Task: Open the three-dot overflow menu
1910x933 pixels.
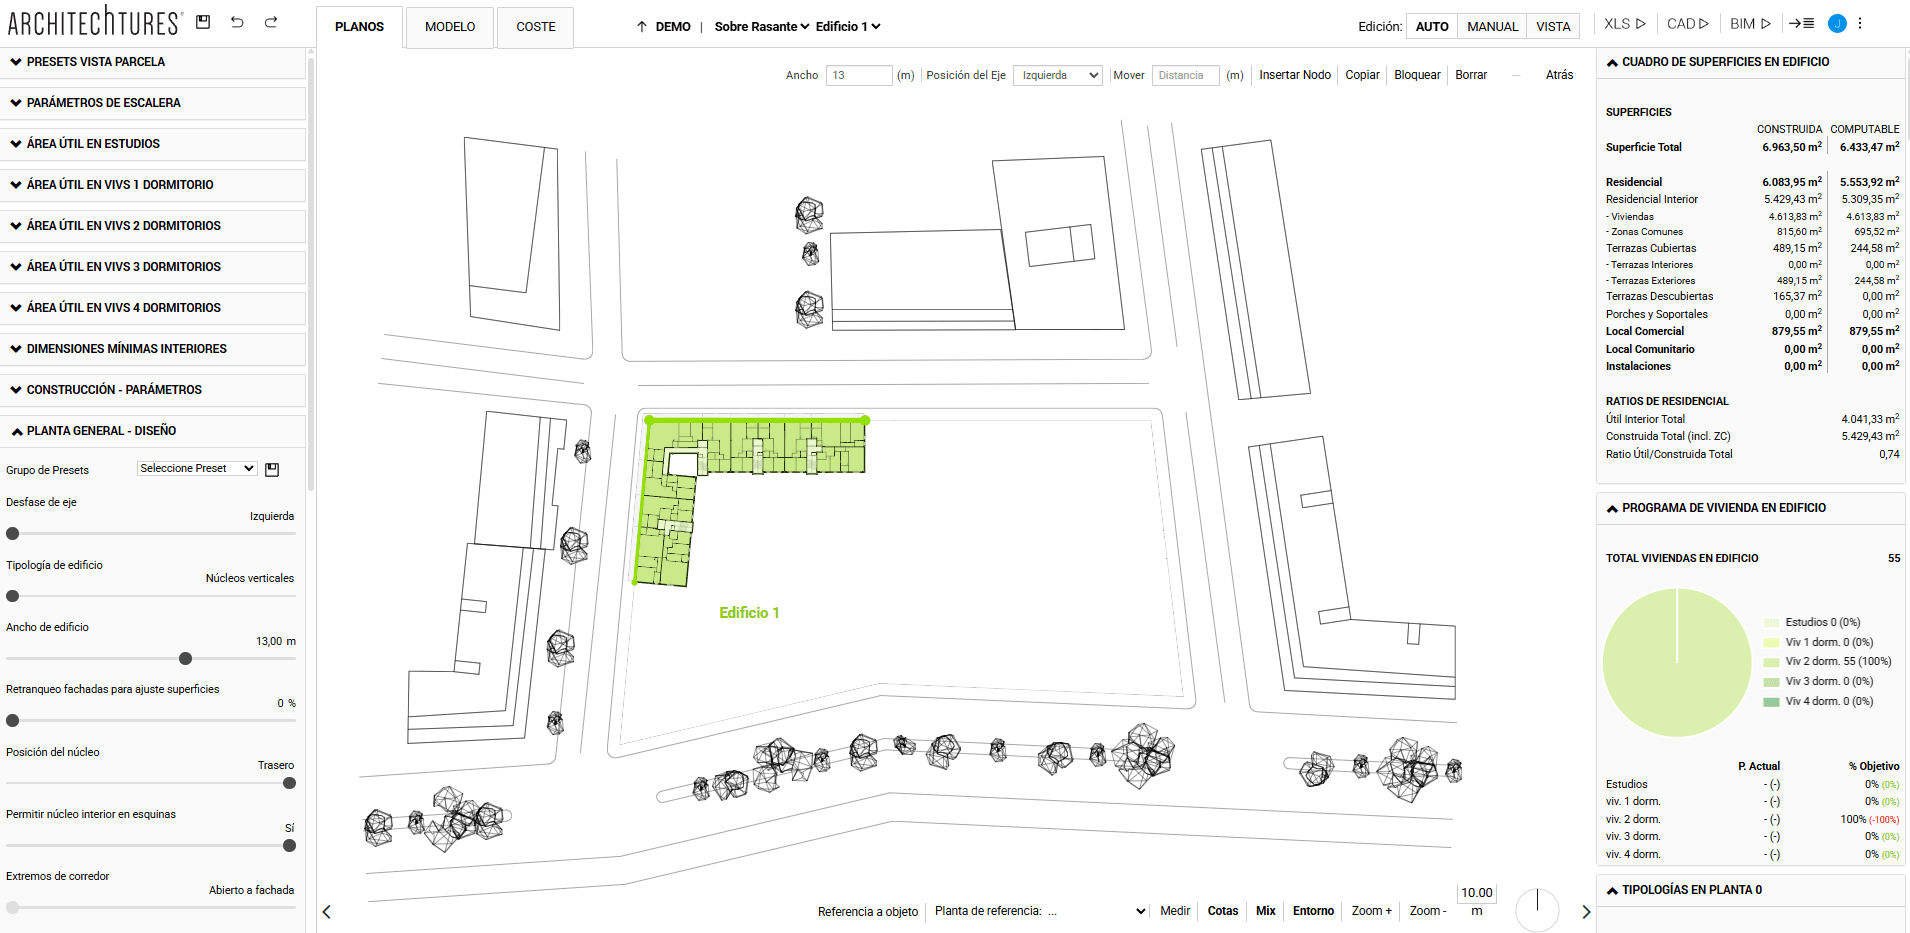Action: pyautogui.click(x=1860, y=22)
